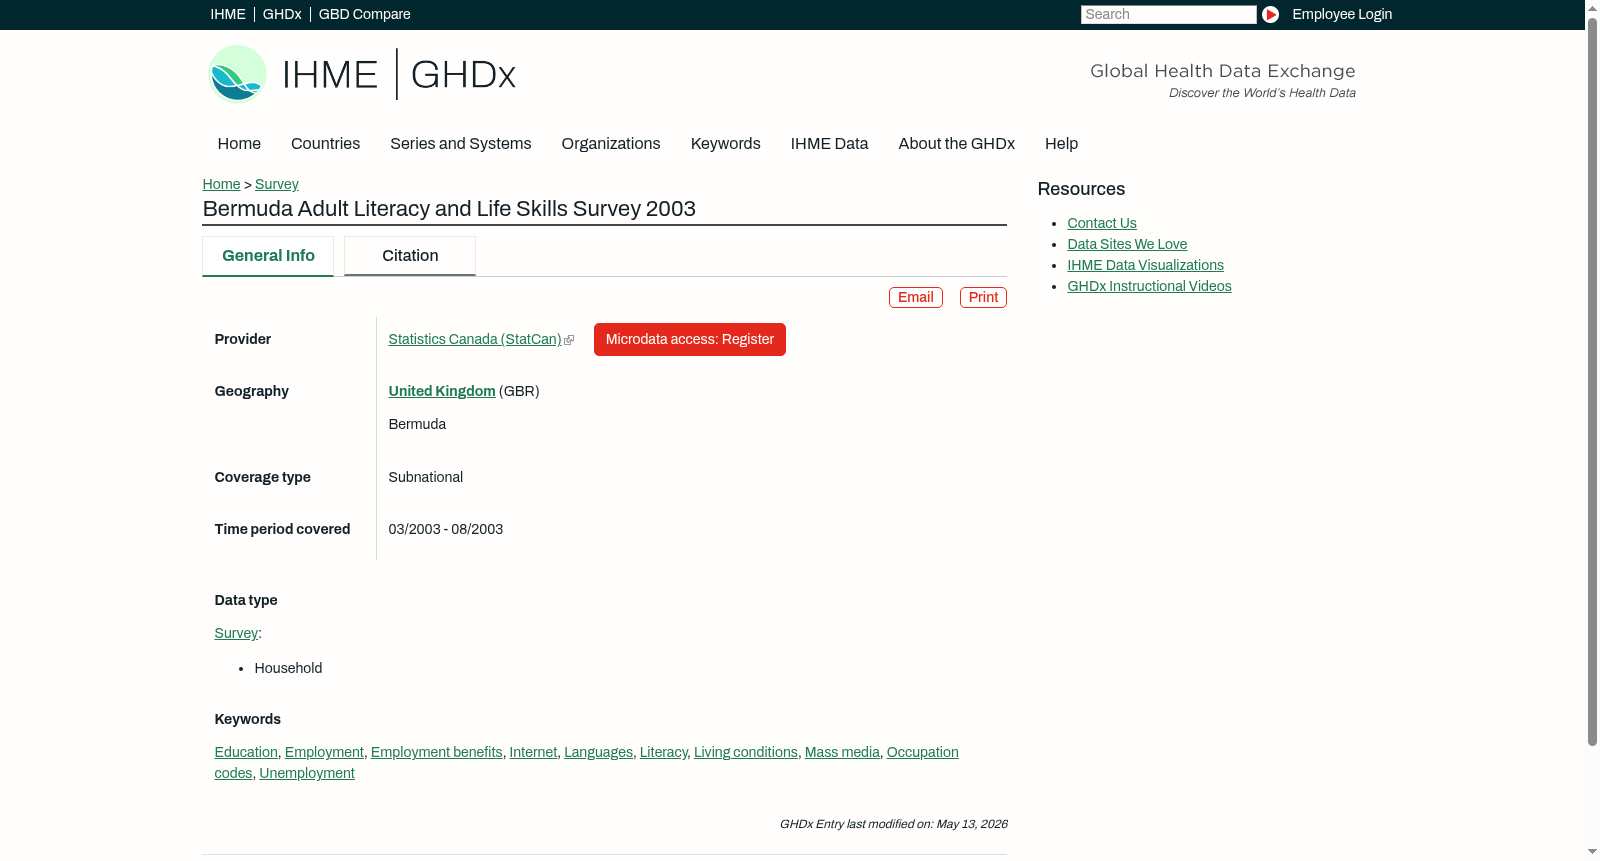Click Microdata access: Register button
This screenshot has width=1600, height=861.
pyautogui.click(x=689, y=340)
